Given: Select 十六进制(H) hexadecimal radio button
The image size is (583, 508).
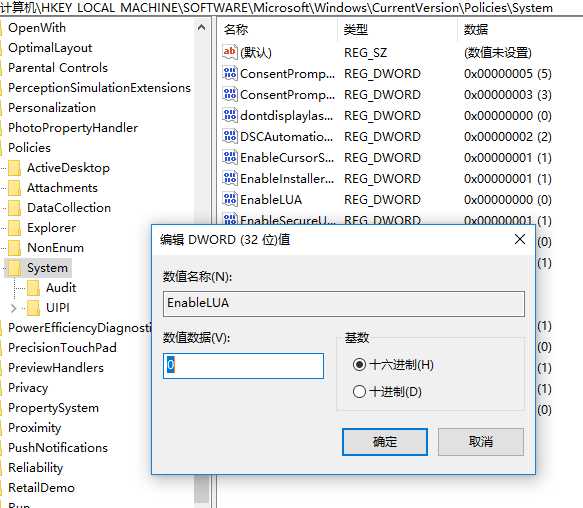Looking at the screenshot, I should coord(359,364).
